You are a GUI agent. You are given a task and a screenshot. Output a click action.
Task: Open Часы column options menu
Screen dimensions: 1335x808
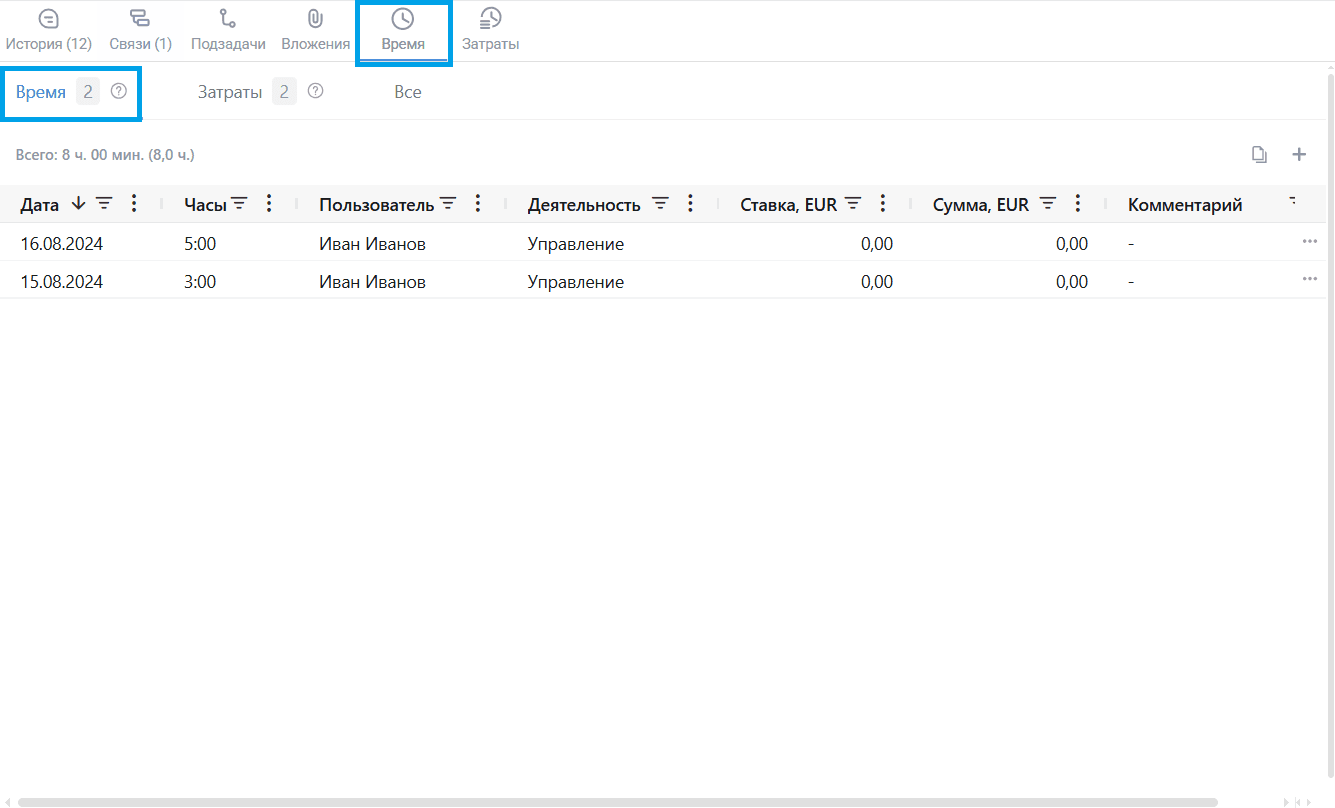(268, 204)
